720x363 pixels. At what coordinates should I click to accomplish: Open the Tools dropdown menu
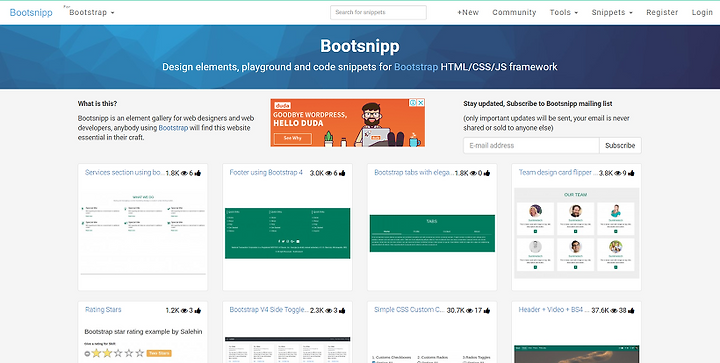click(564, 12)
